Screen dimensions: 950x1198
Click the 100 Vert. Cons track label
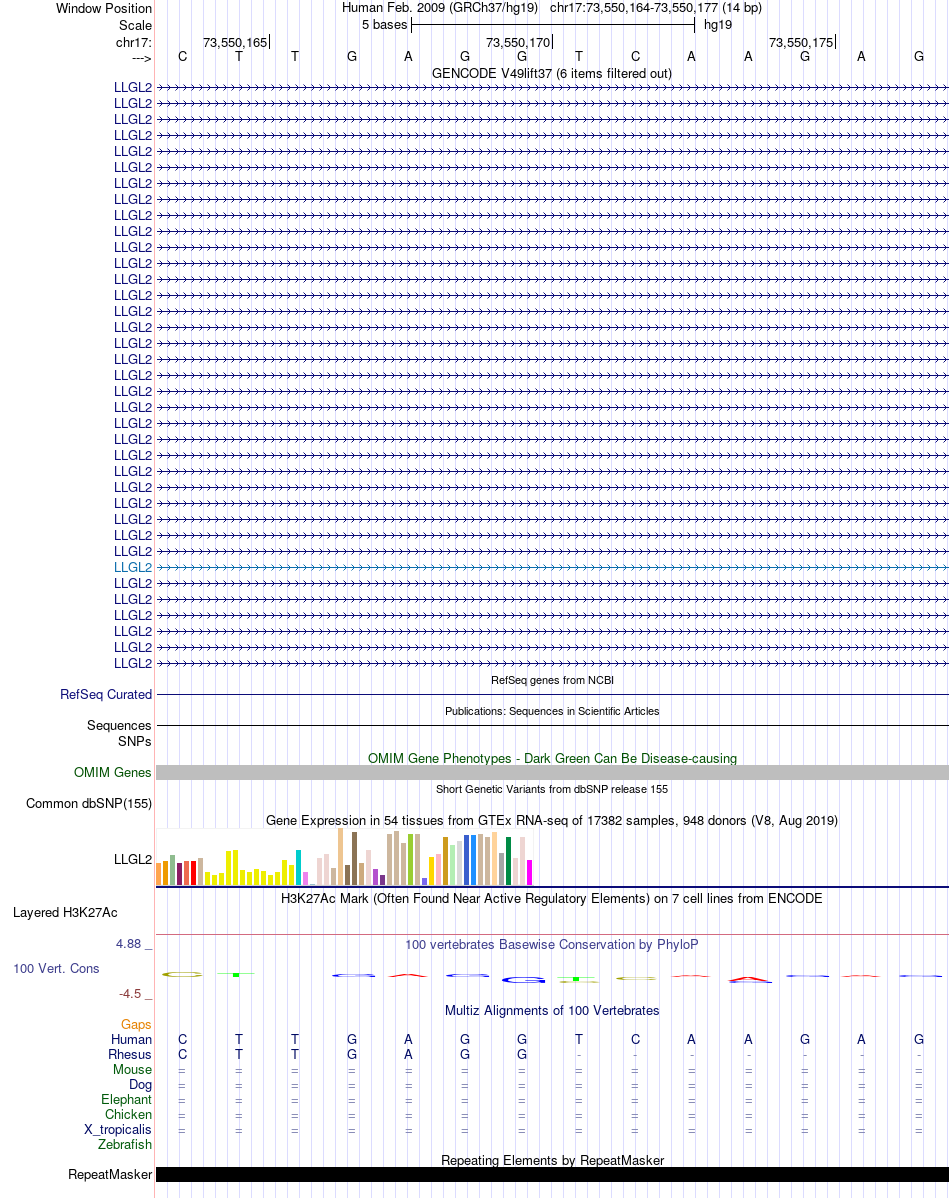pyautogui.click(x=57, y=969)
